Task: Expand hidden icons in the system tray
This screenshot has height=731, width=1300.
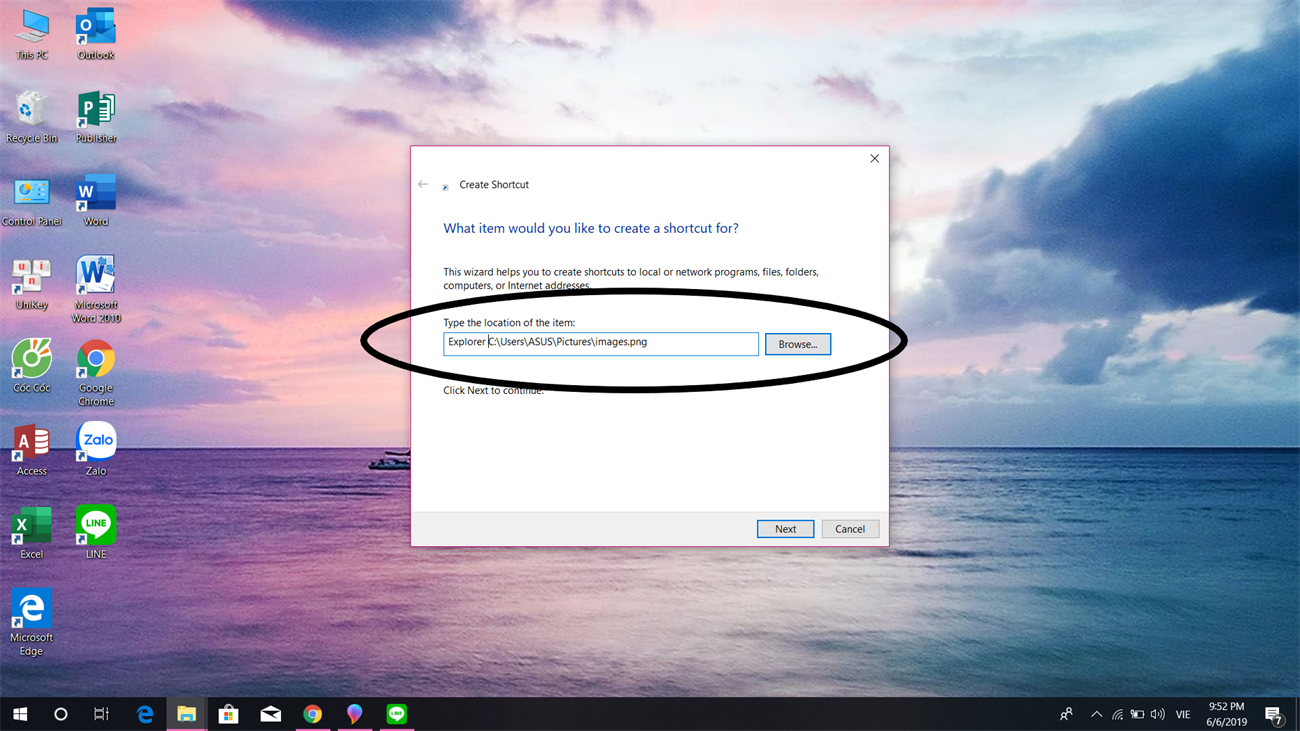Action: tap(1096, 714)
